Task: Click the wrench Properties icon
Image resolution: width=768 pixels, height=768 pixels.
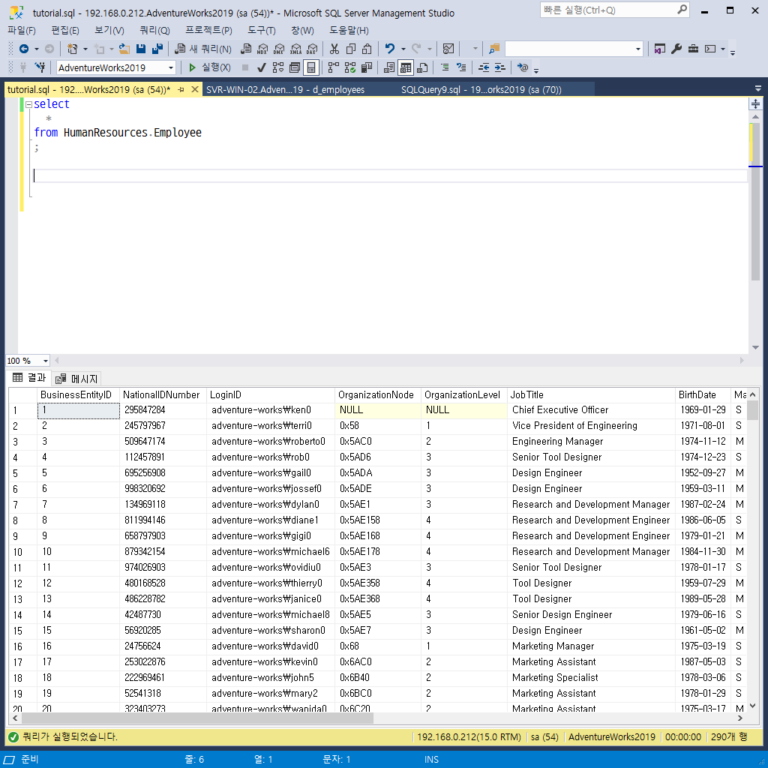Action: 676,49
